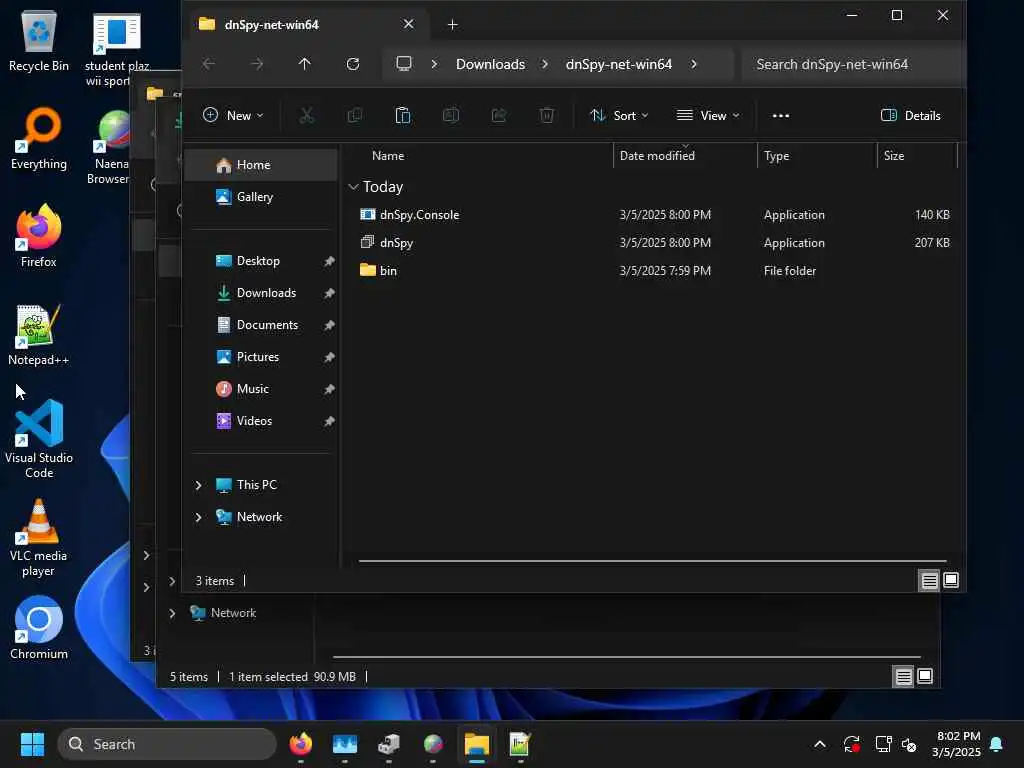Image resolution: width=1024 pixels, height=768 pixels.
Task: Click the Search dnSpy-net-win64 field
Action: pyautogui.click(x=852, y=64)
